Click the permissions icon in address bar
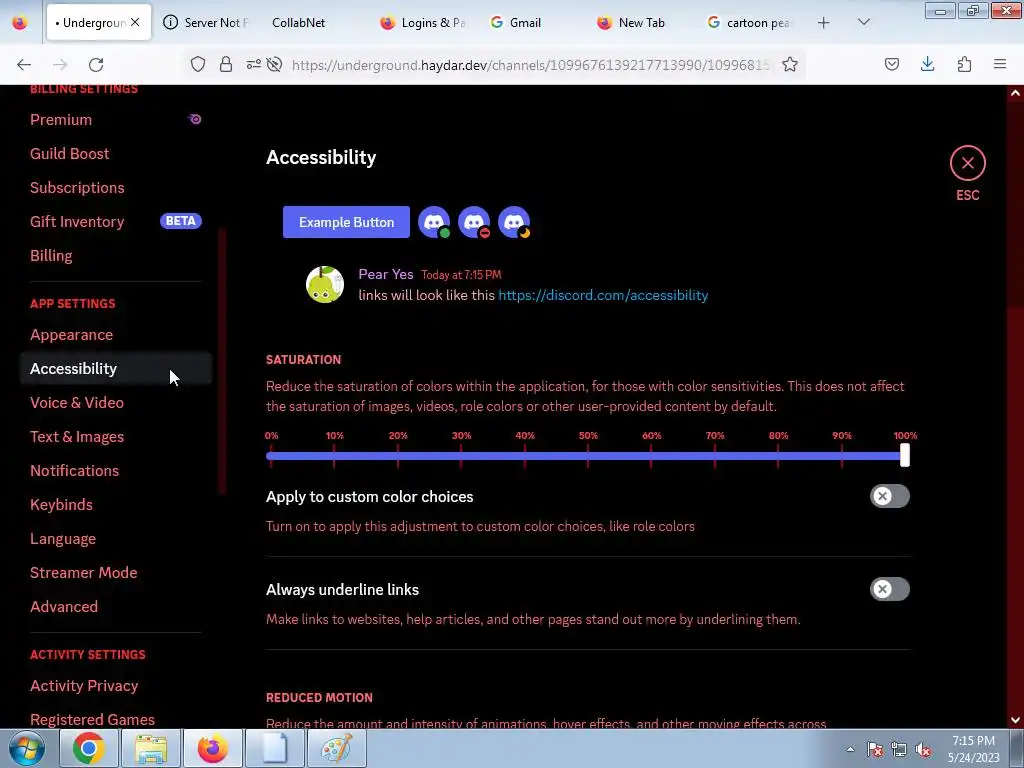Screen dimensions: 1024x768 point(253,64)
